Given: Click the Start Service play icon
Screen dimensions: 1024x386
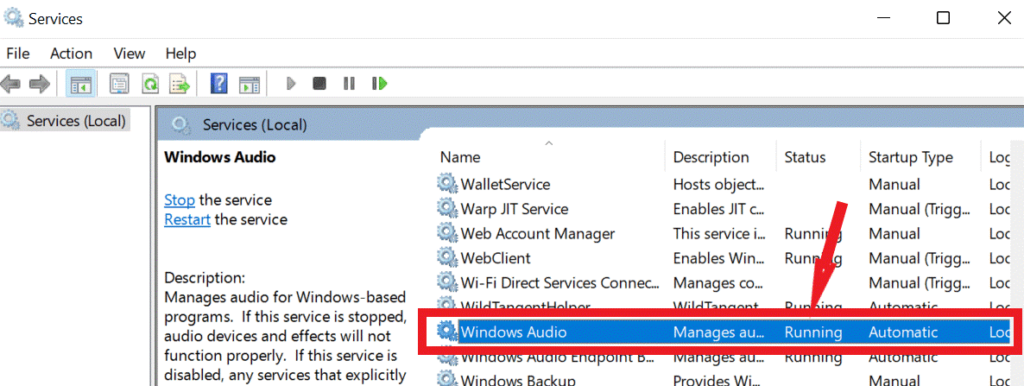Looking at the screenshot, I should tap(291, 84).
